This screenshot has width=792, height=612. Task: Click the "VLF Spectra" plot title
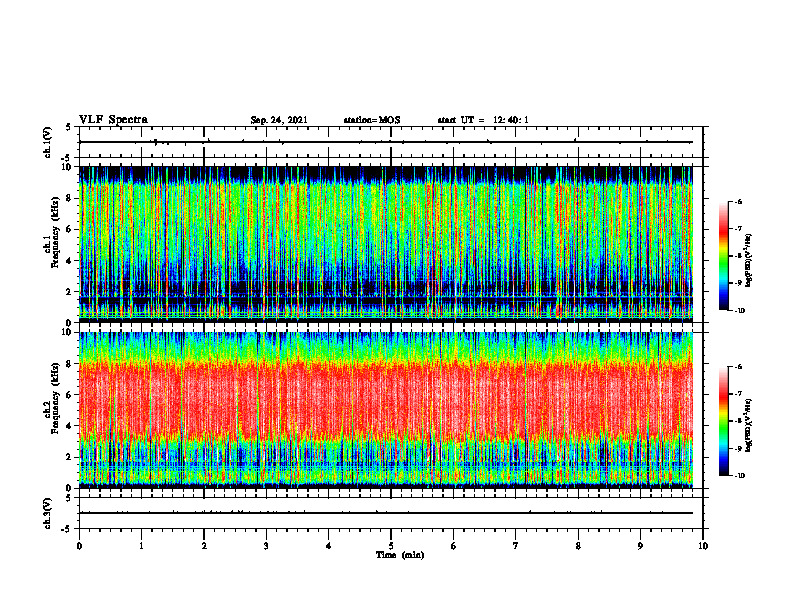(113, 120)
